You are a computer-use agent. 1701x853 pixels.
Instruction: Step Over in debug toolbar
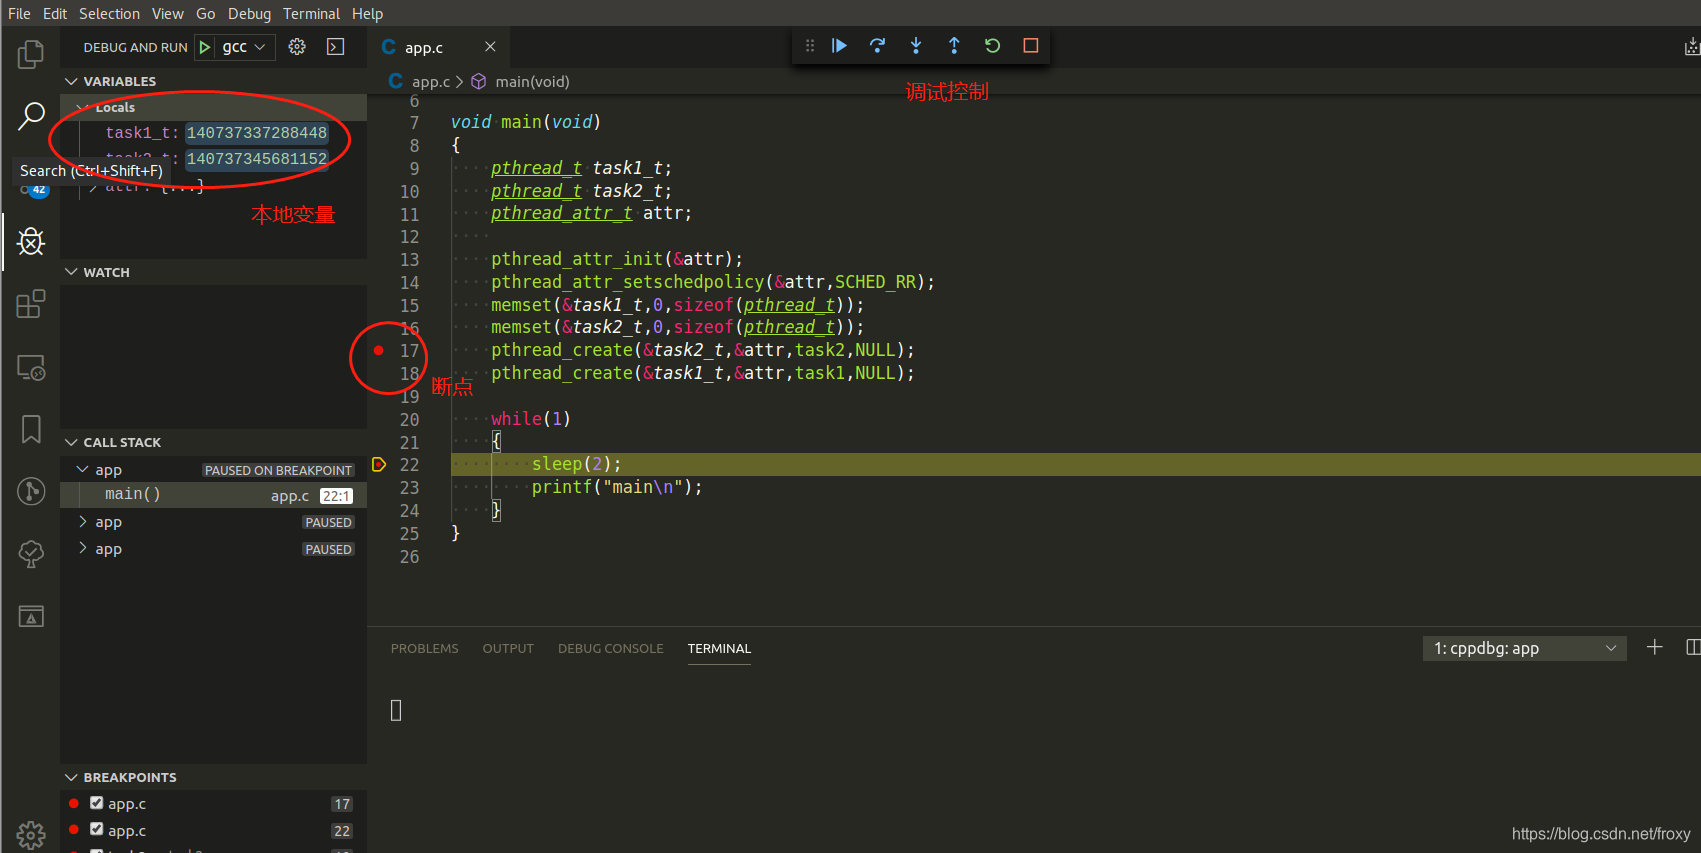pyautogui.click(x=877, y=46)
